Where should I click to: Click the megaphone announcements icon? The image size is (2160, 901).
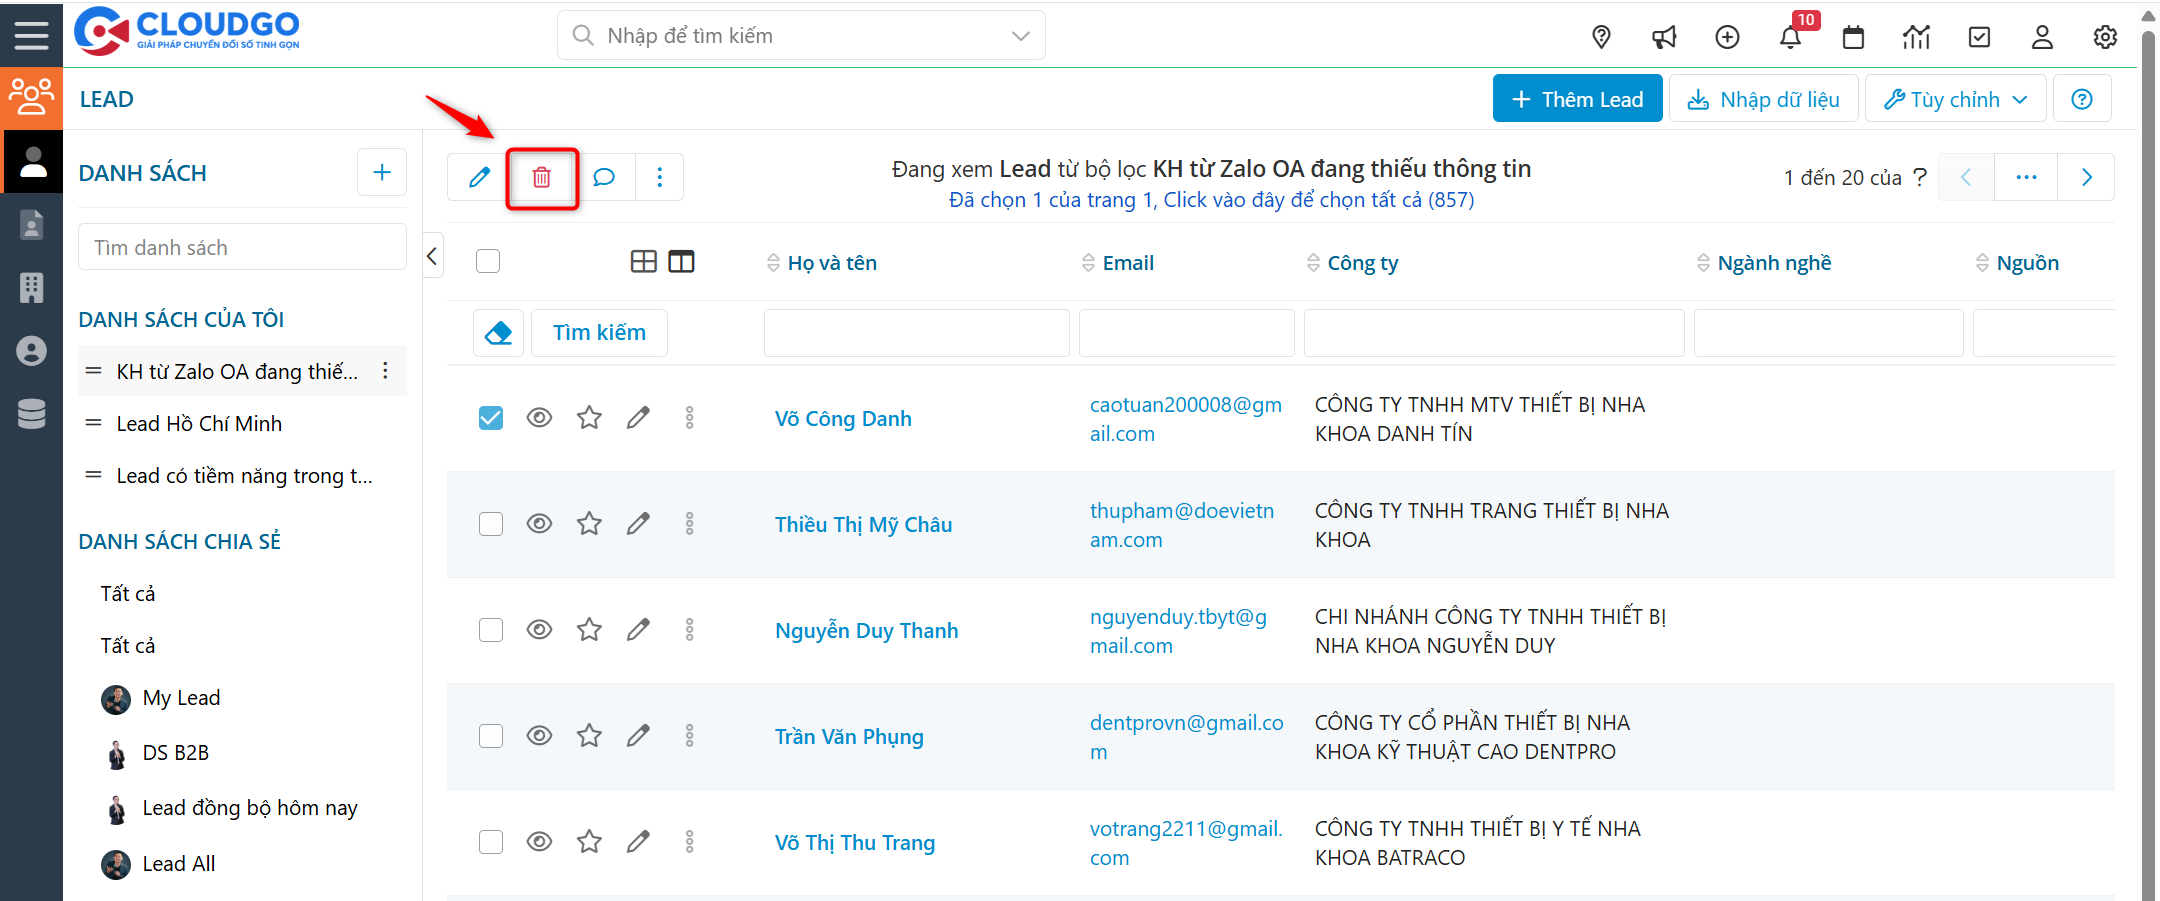(x=1664, y=38)
